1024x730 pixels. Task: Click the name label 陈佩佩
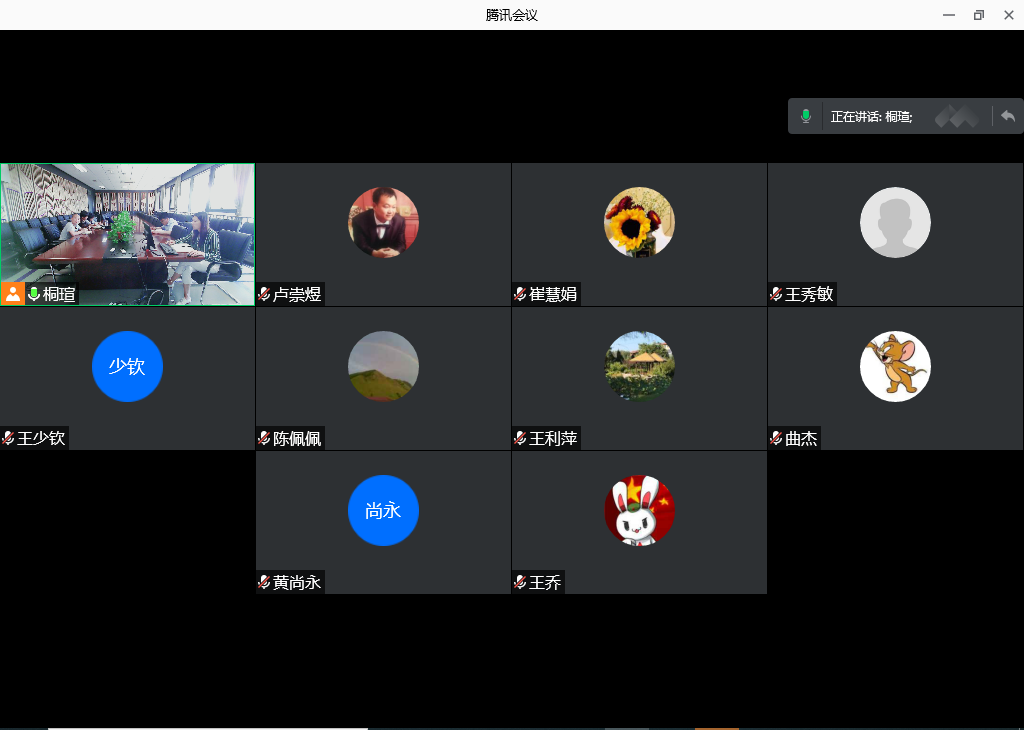pyautogui.click(x=297, y=438)
